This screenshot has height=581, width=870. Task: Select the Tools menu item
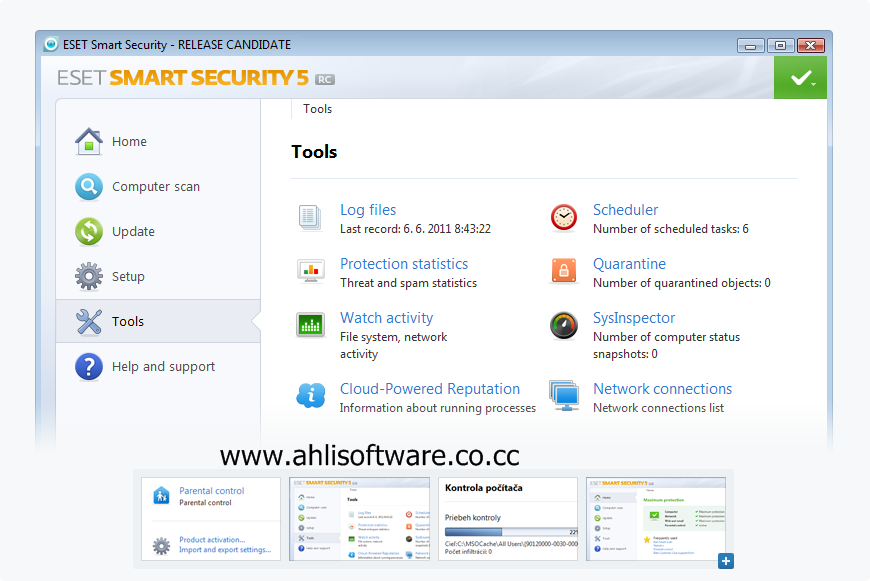158,321
